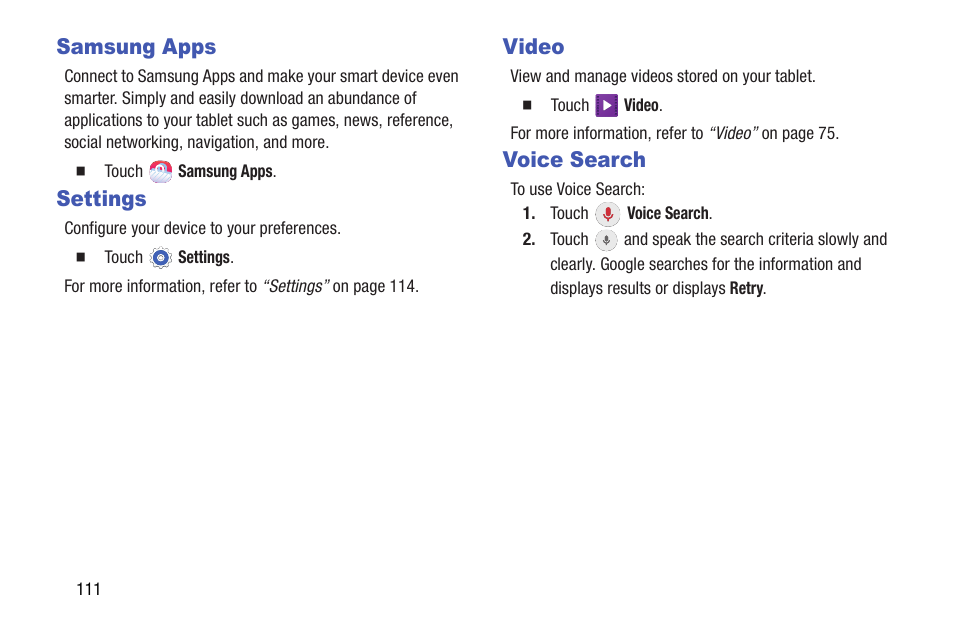Click 'smarter. Simply and easily download' line
The width and height of the screenshot is (954, 636).
[x=240, y=98]
